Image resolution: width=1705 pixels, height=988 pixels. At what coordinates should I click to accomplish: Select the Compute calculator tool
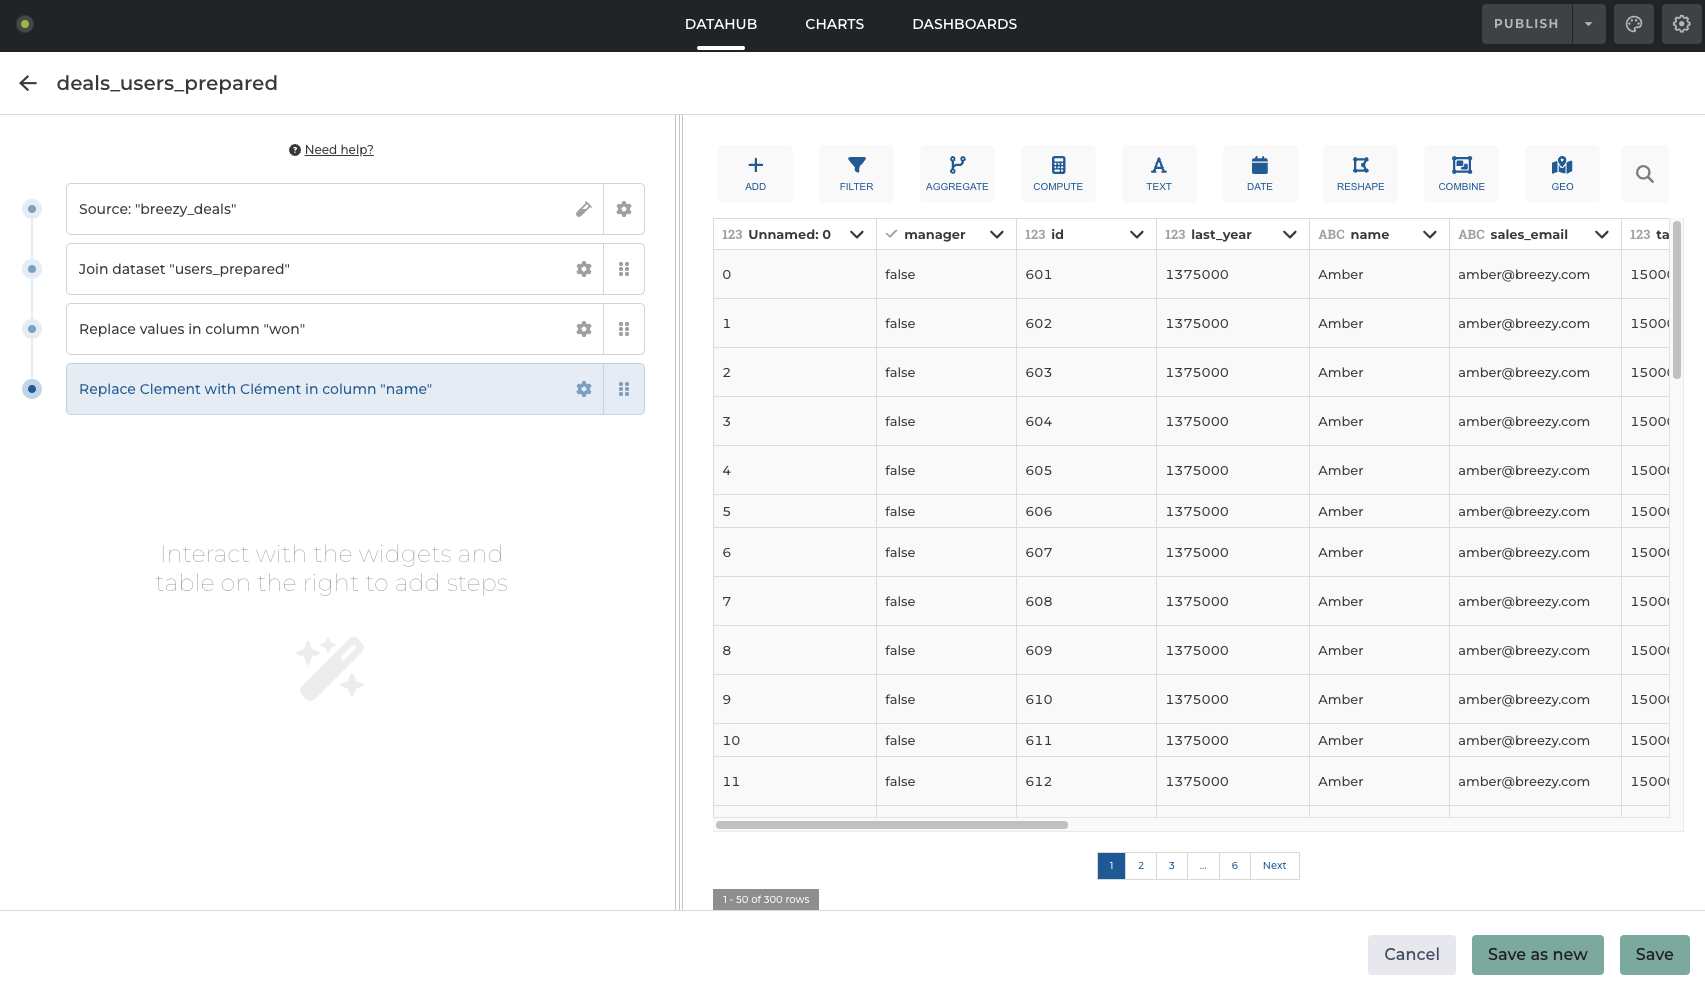point(1058,173)
